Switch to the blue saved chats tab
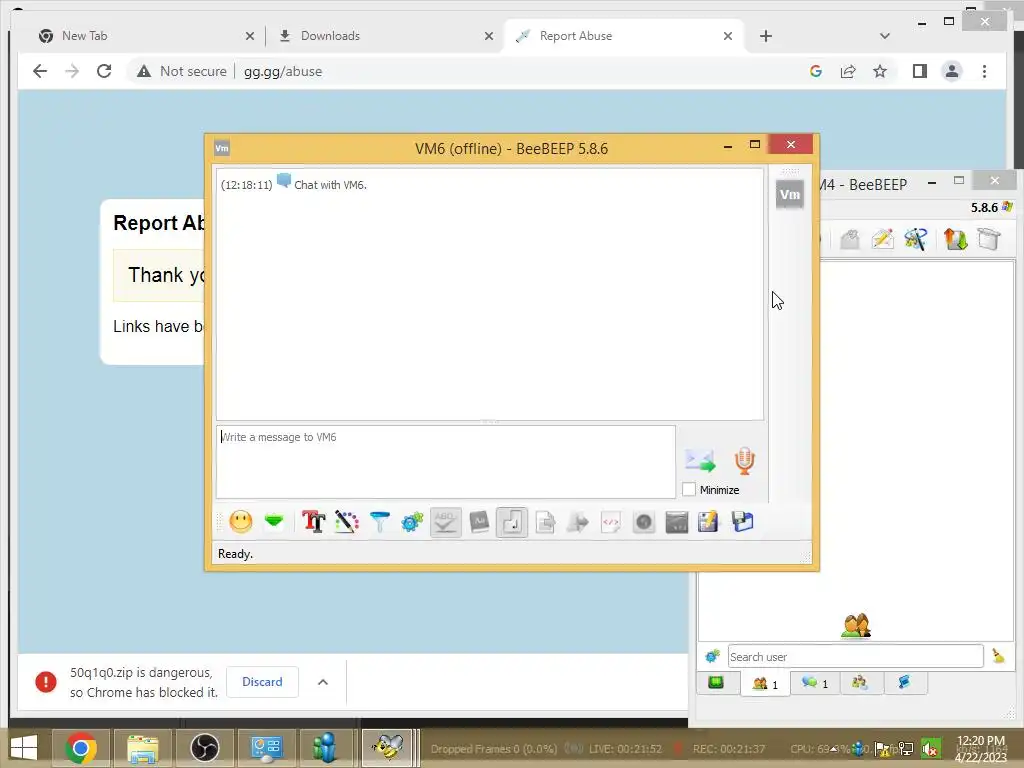1024x768 pixels. click(905, 682)
